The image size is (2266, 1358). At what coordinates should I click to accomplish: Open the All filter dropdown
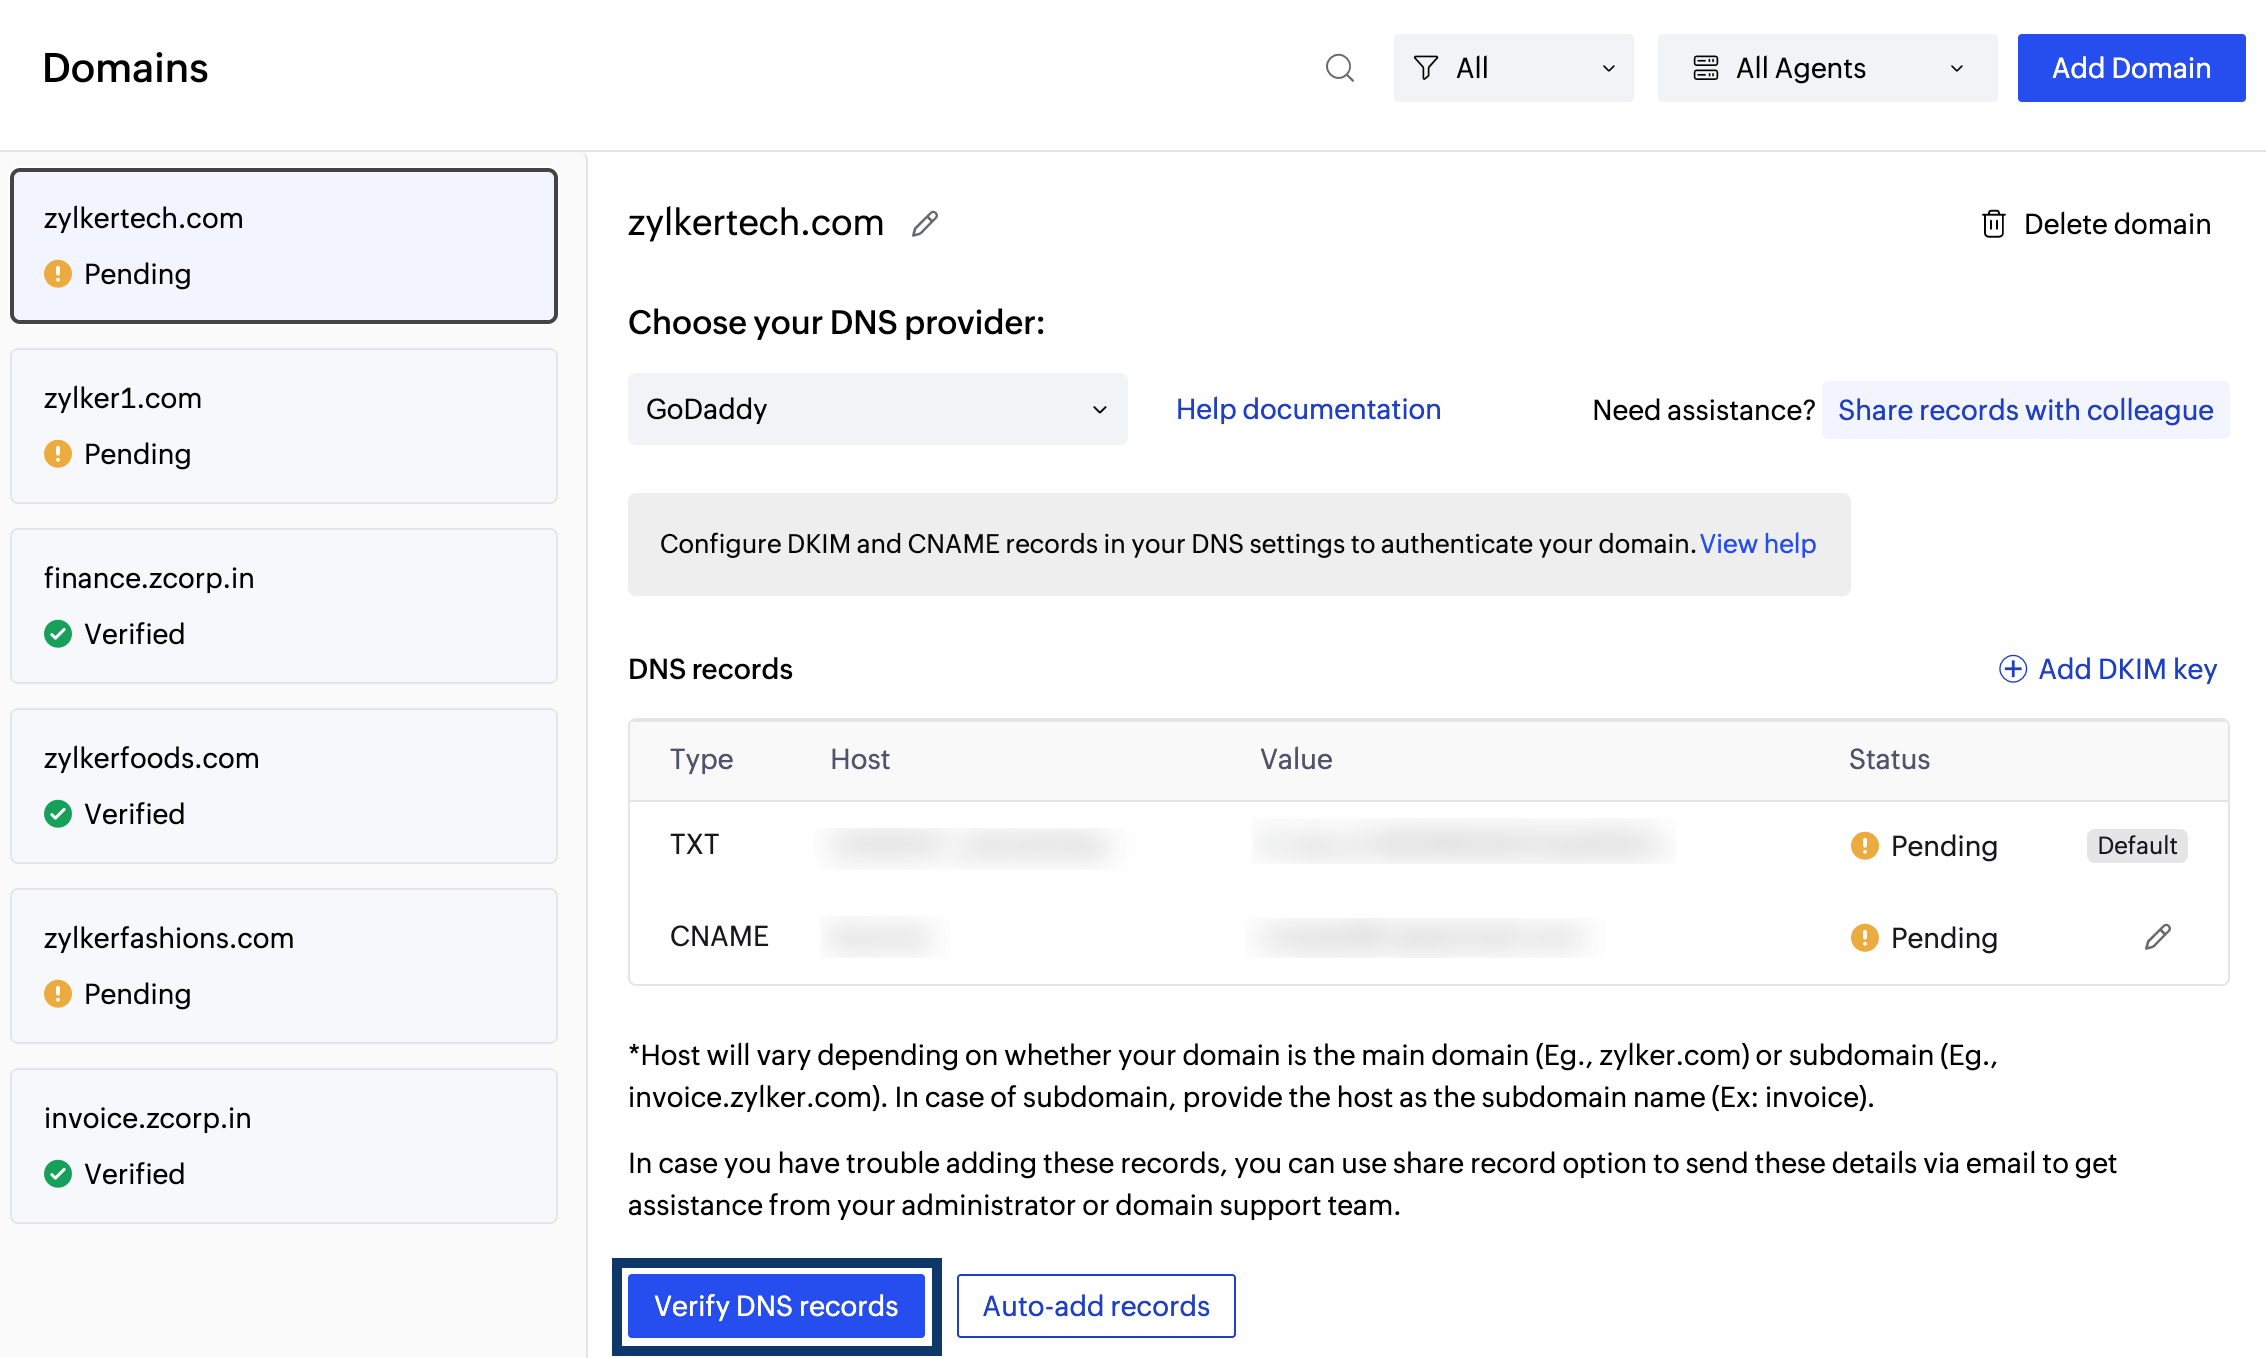coord(1513,68)
